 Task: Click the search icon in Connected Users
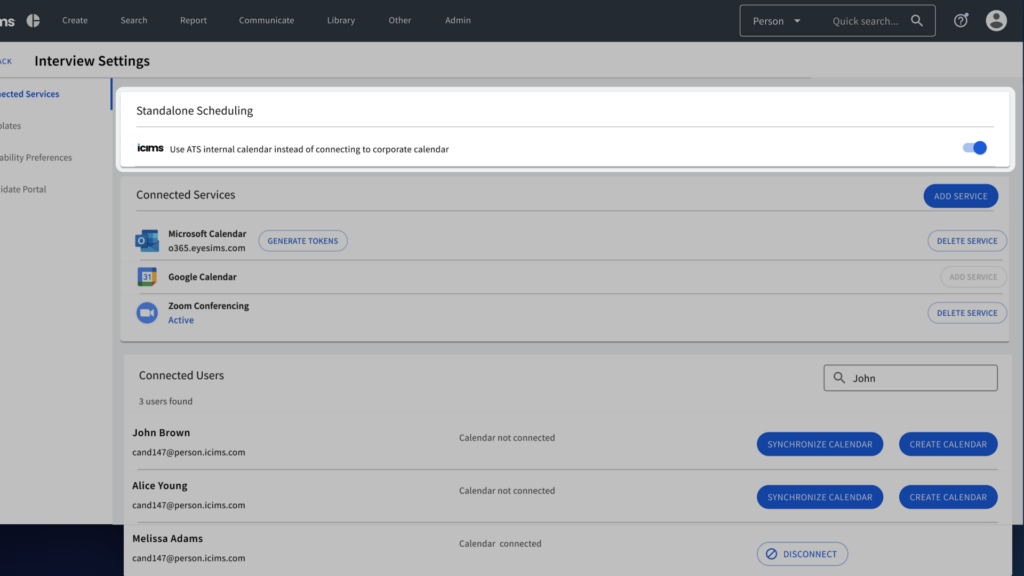[x=838, y=378]
